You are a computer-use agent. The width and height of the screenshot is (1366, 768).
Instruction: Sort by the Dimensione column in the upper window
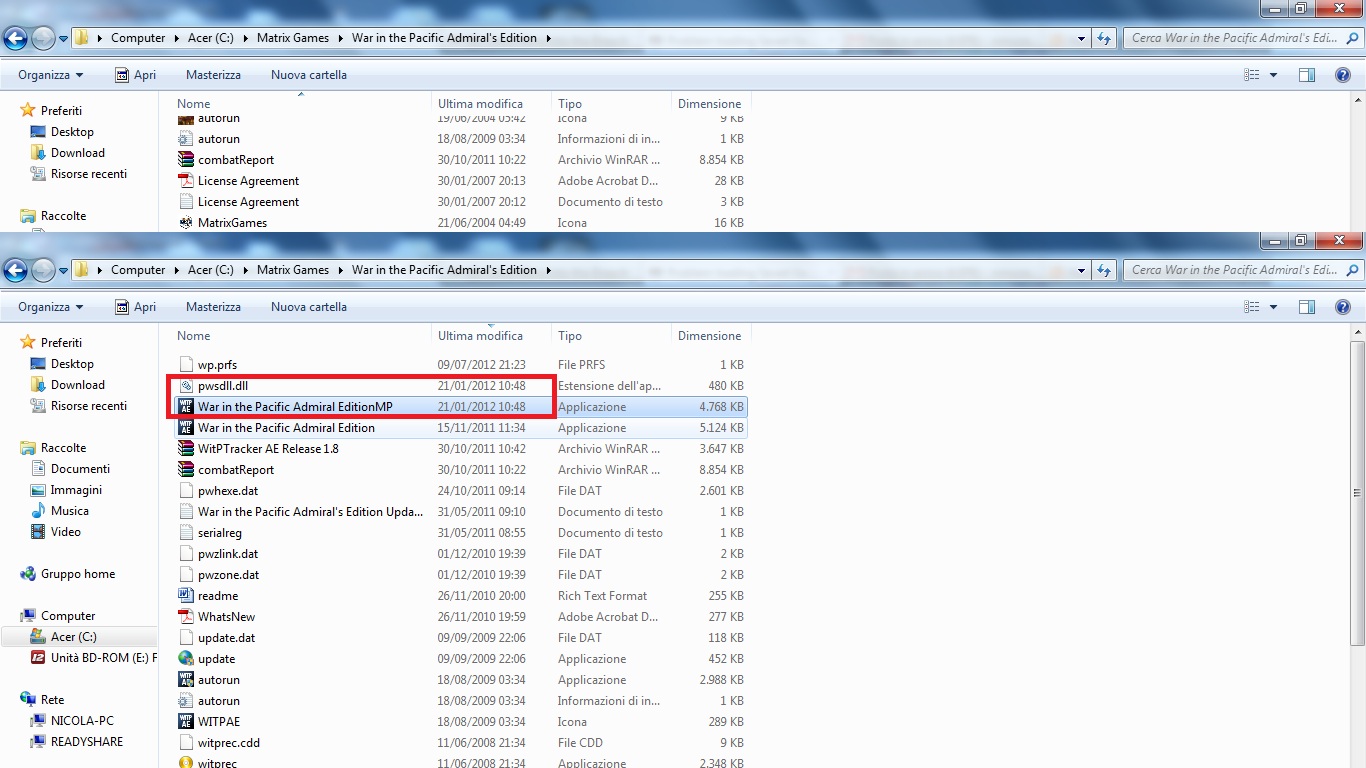711,104
